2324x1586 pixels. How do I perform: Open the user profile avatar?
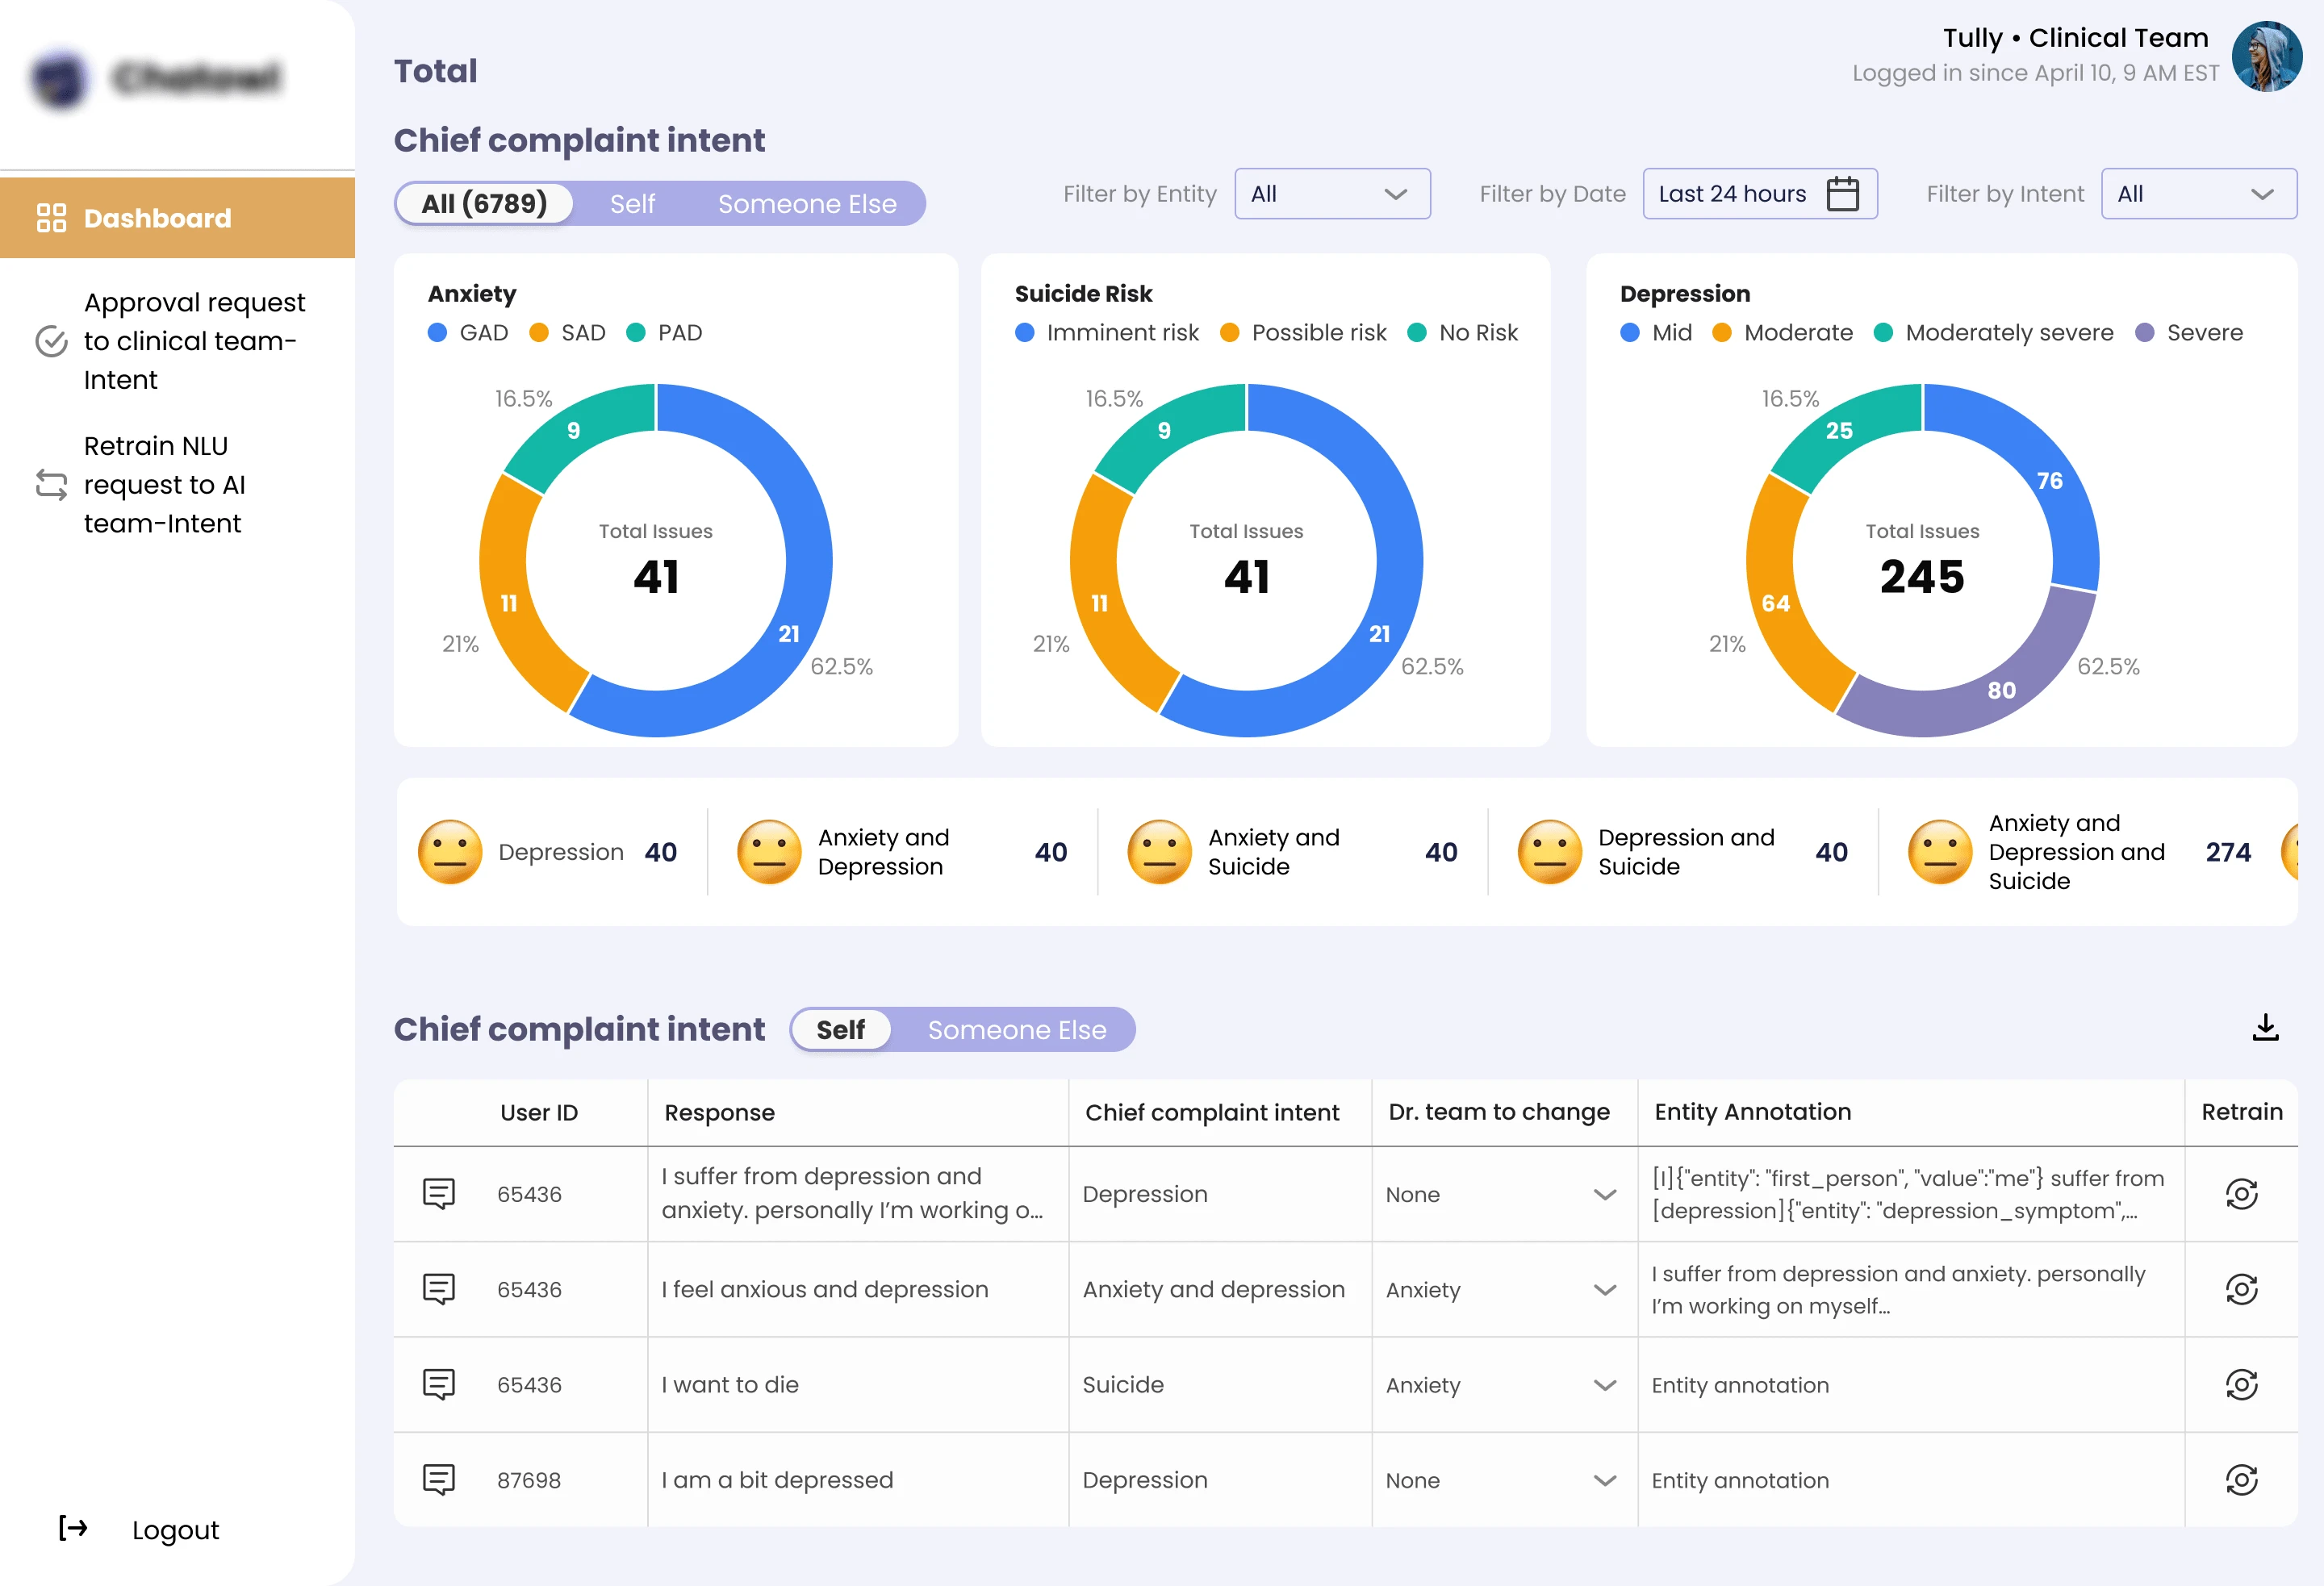coord(2267,56)
